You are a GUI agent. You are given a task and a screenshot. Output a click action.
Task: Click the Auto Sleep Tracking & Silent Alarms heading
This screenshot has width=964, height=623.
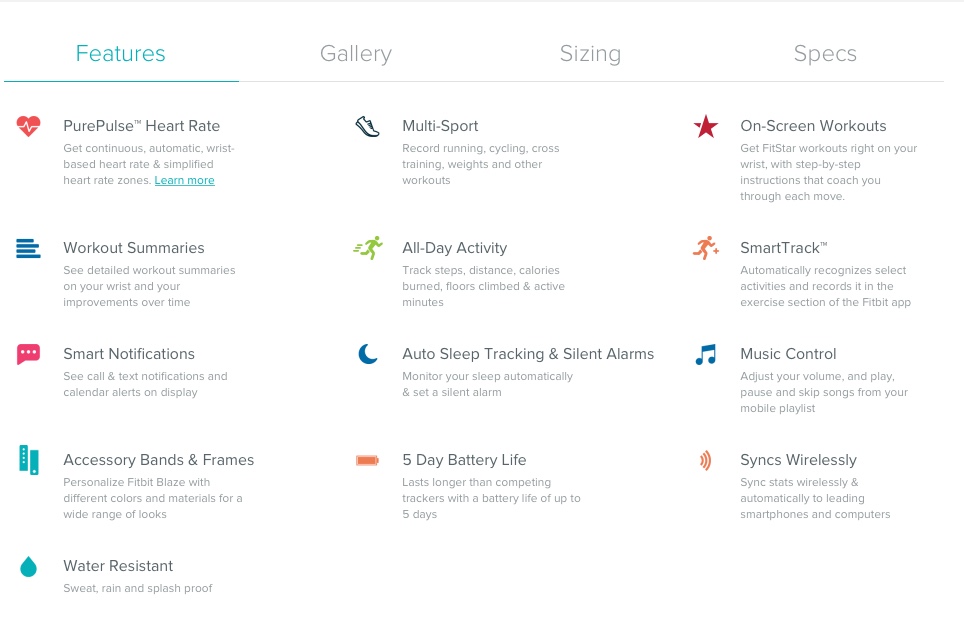click(527, 354)
